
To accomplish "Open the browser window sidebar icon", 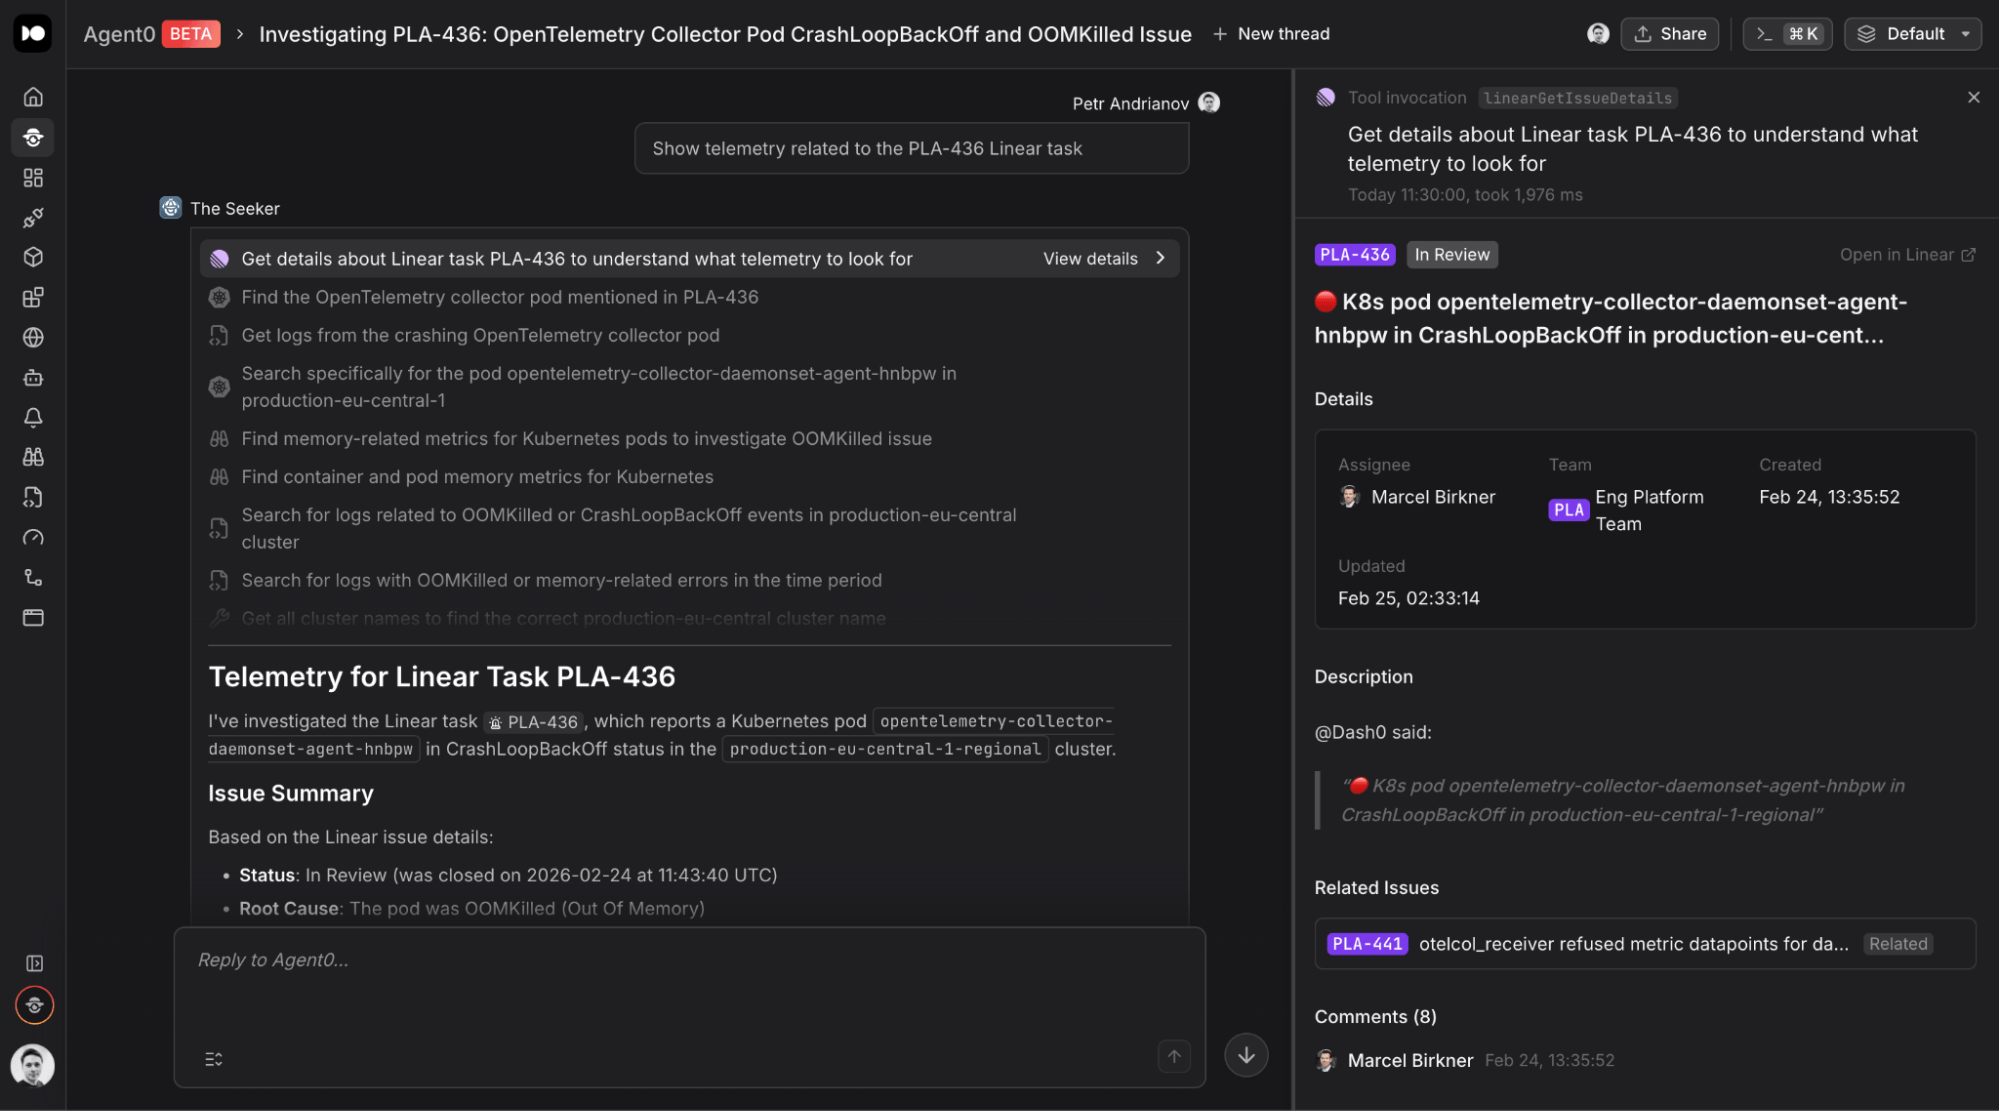I will coord(33,617).
